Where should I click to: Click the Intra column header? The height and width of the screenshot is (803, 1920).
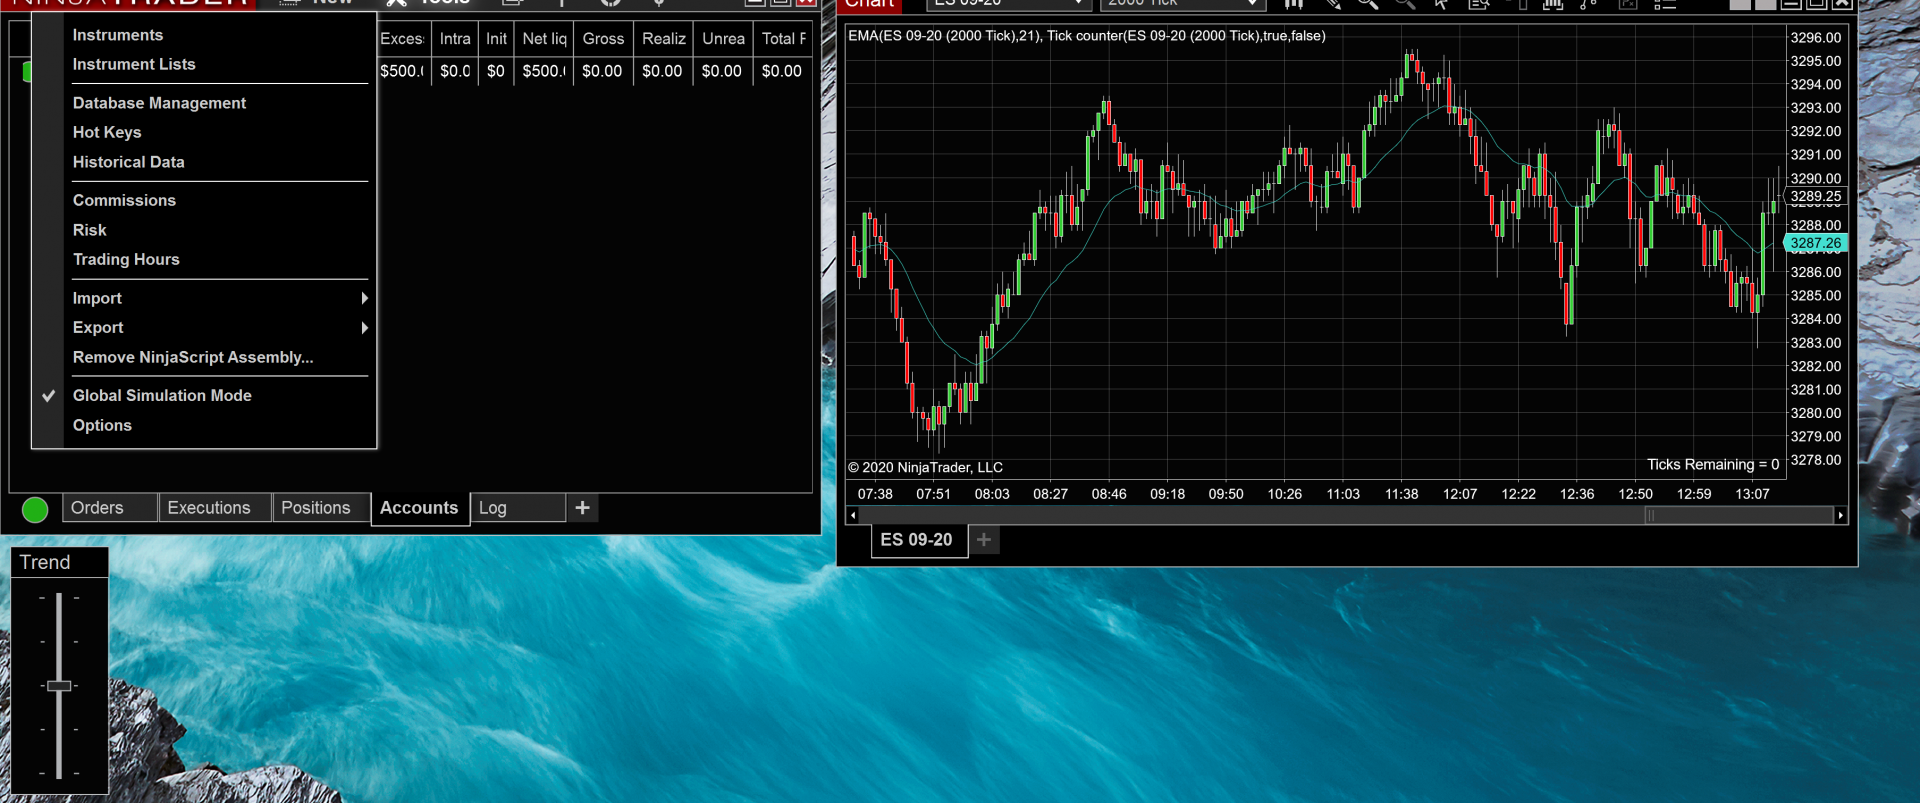pyautogui.click(x=455, y=39)
